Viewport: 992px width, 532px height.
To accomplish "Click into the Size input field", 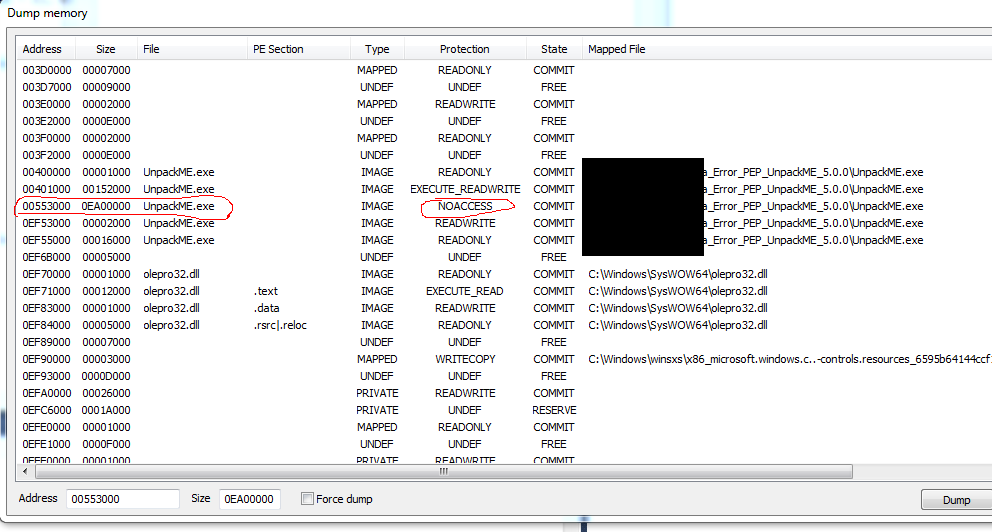I will coord(249,499).
